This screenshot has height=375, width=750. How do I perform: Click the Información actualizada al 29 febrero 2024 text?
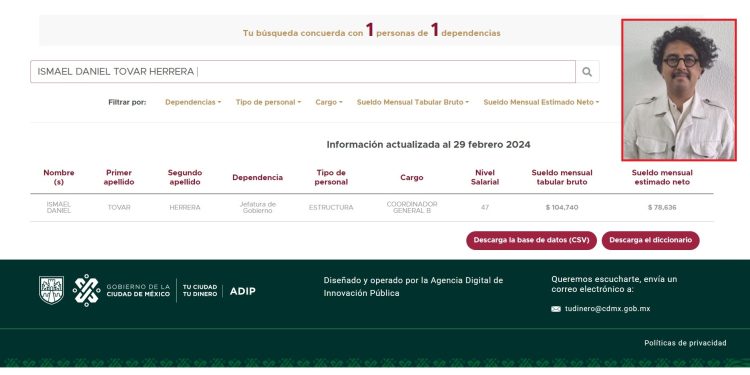point(429,144)
